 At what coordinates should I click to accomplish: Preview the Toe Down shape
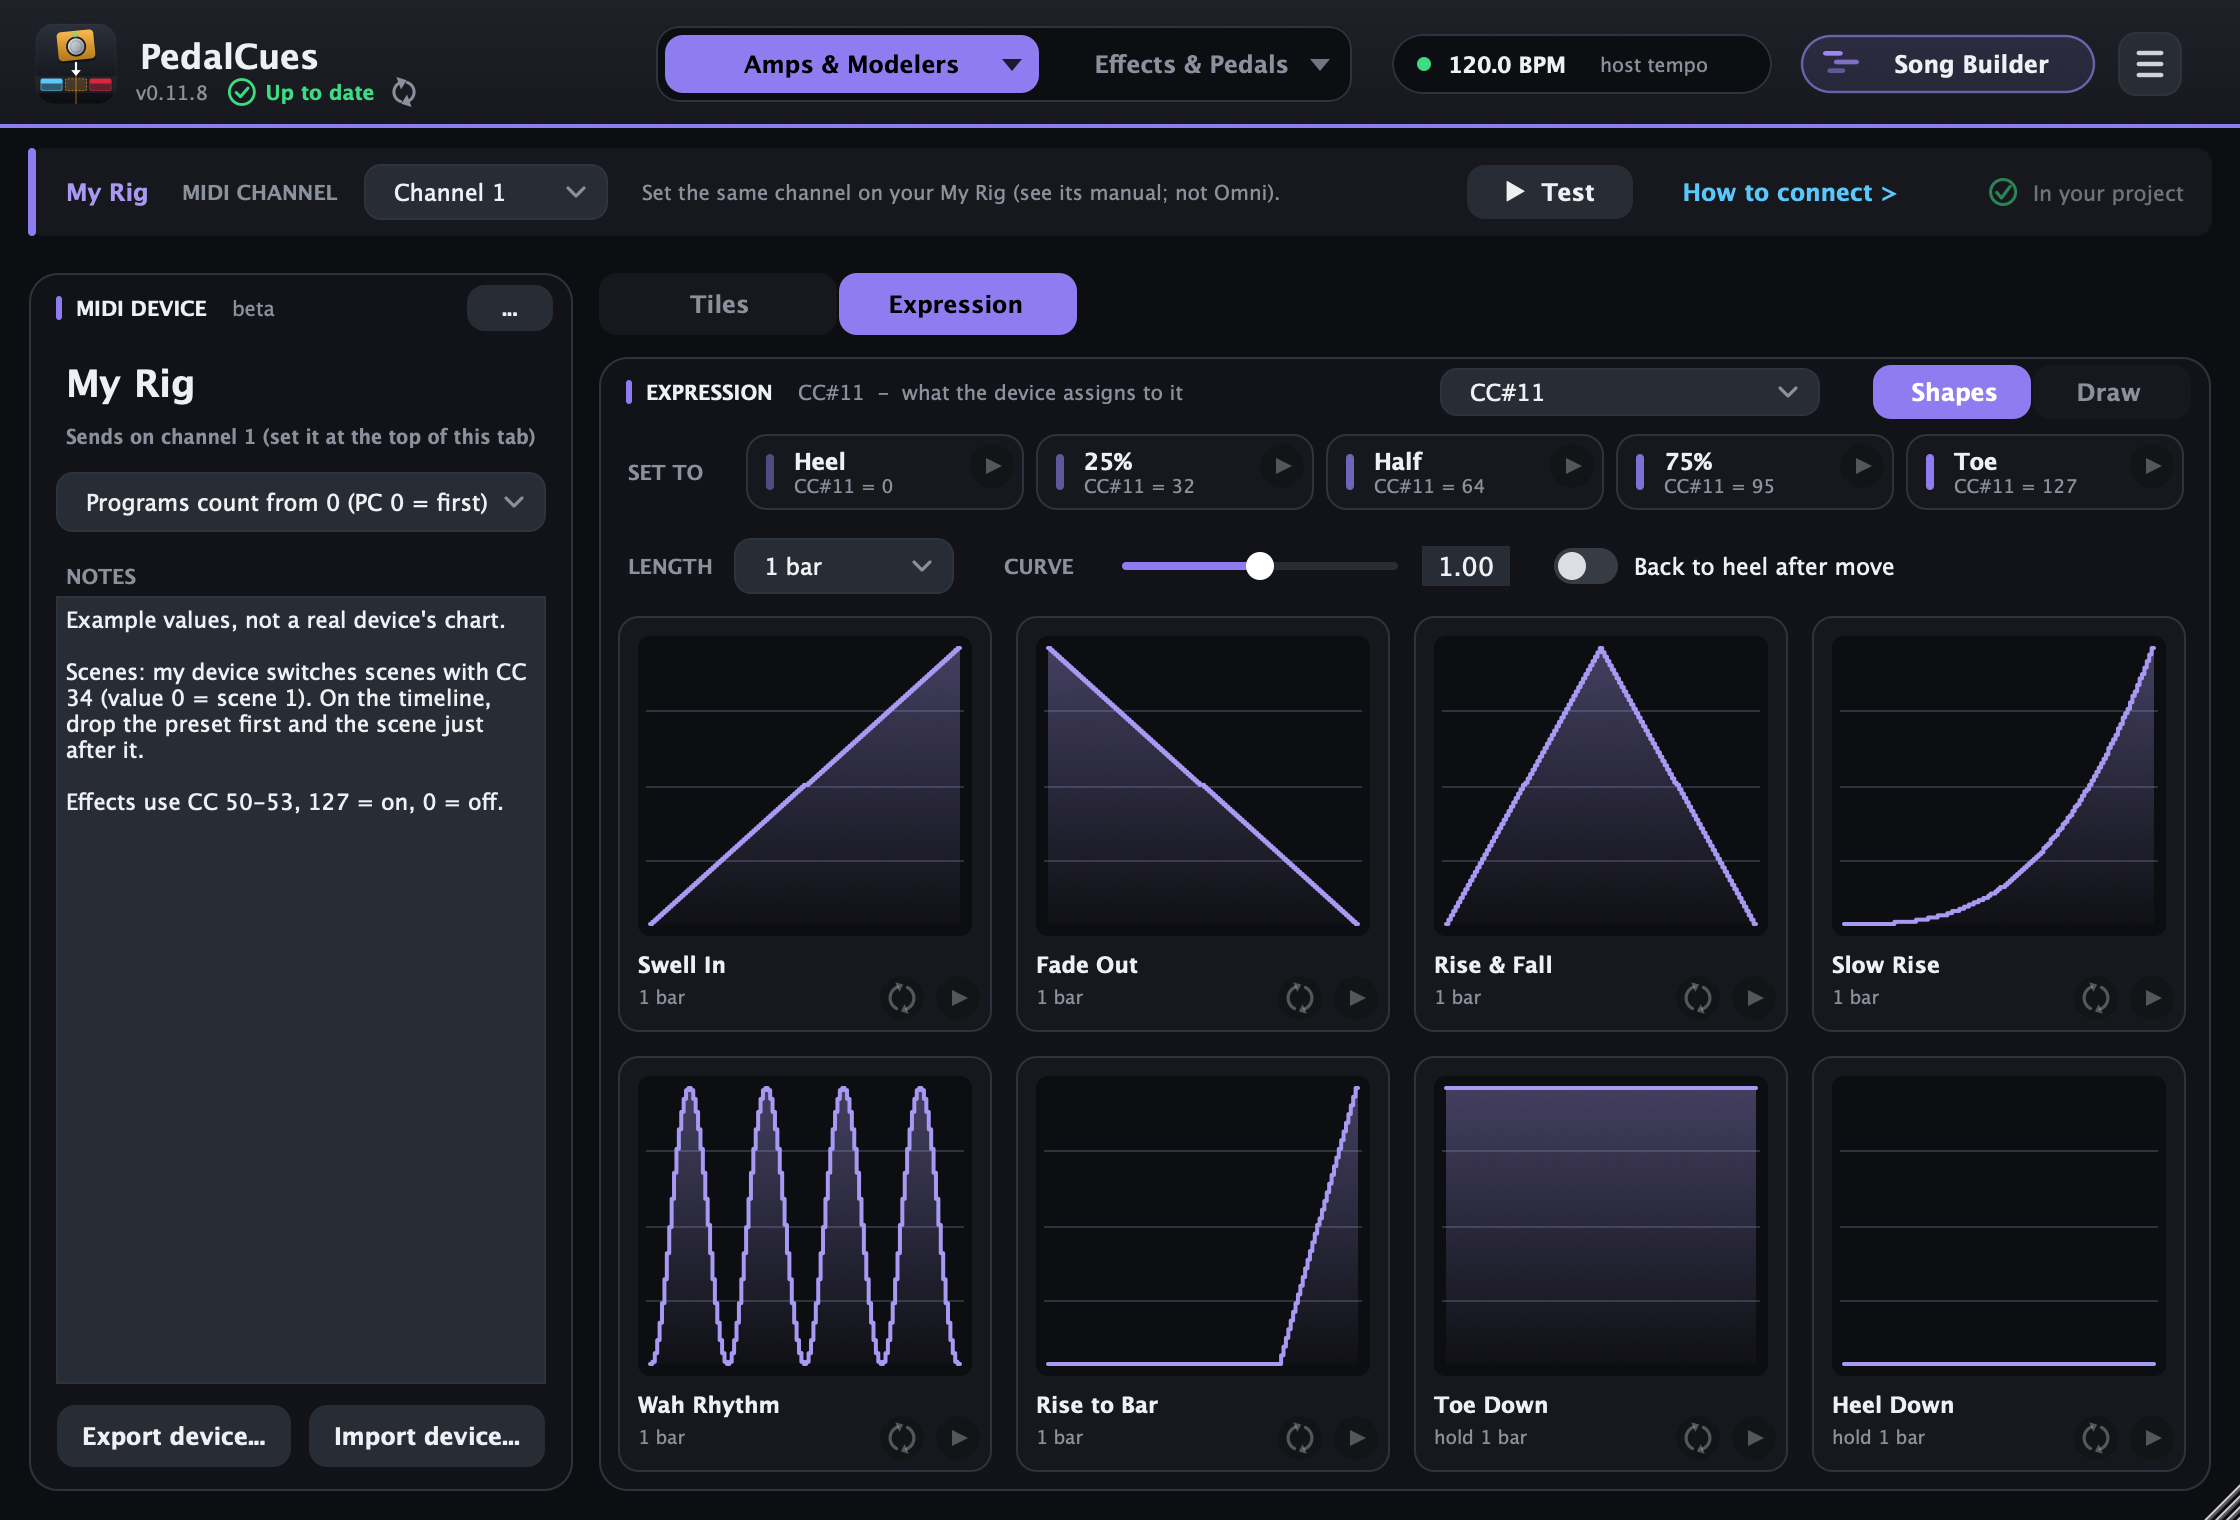[1755, 1437]
